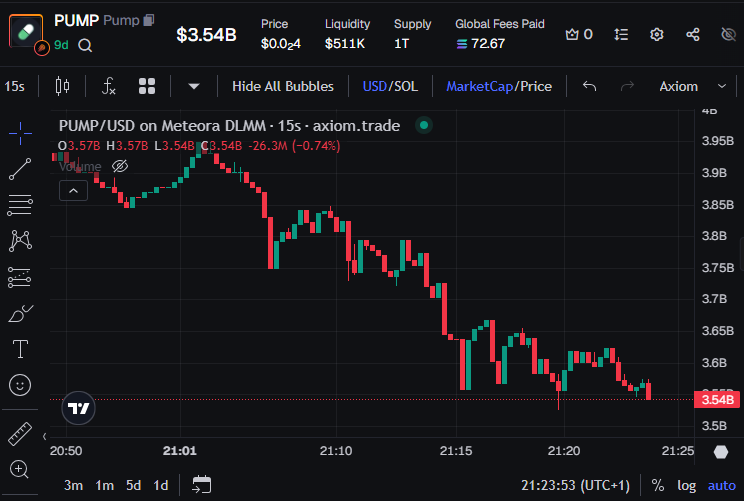The image size is (744, 501).
Task: Select the pattern drawing tool
Action: tap(20, 241)
